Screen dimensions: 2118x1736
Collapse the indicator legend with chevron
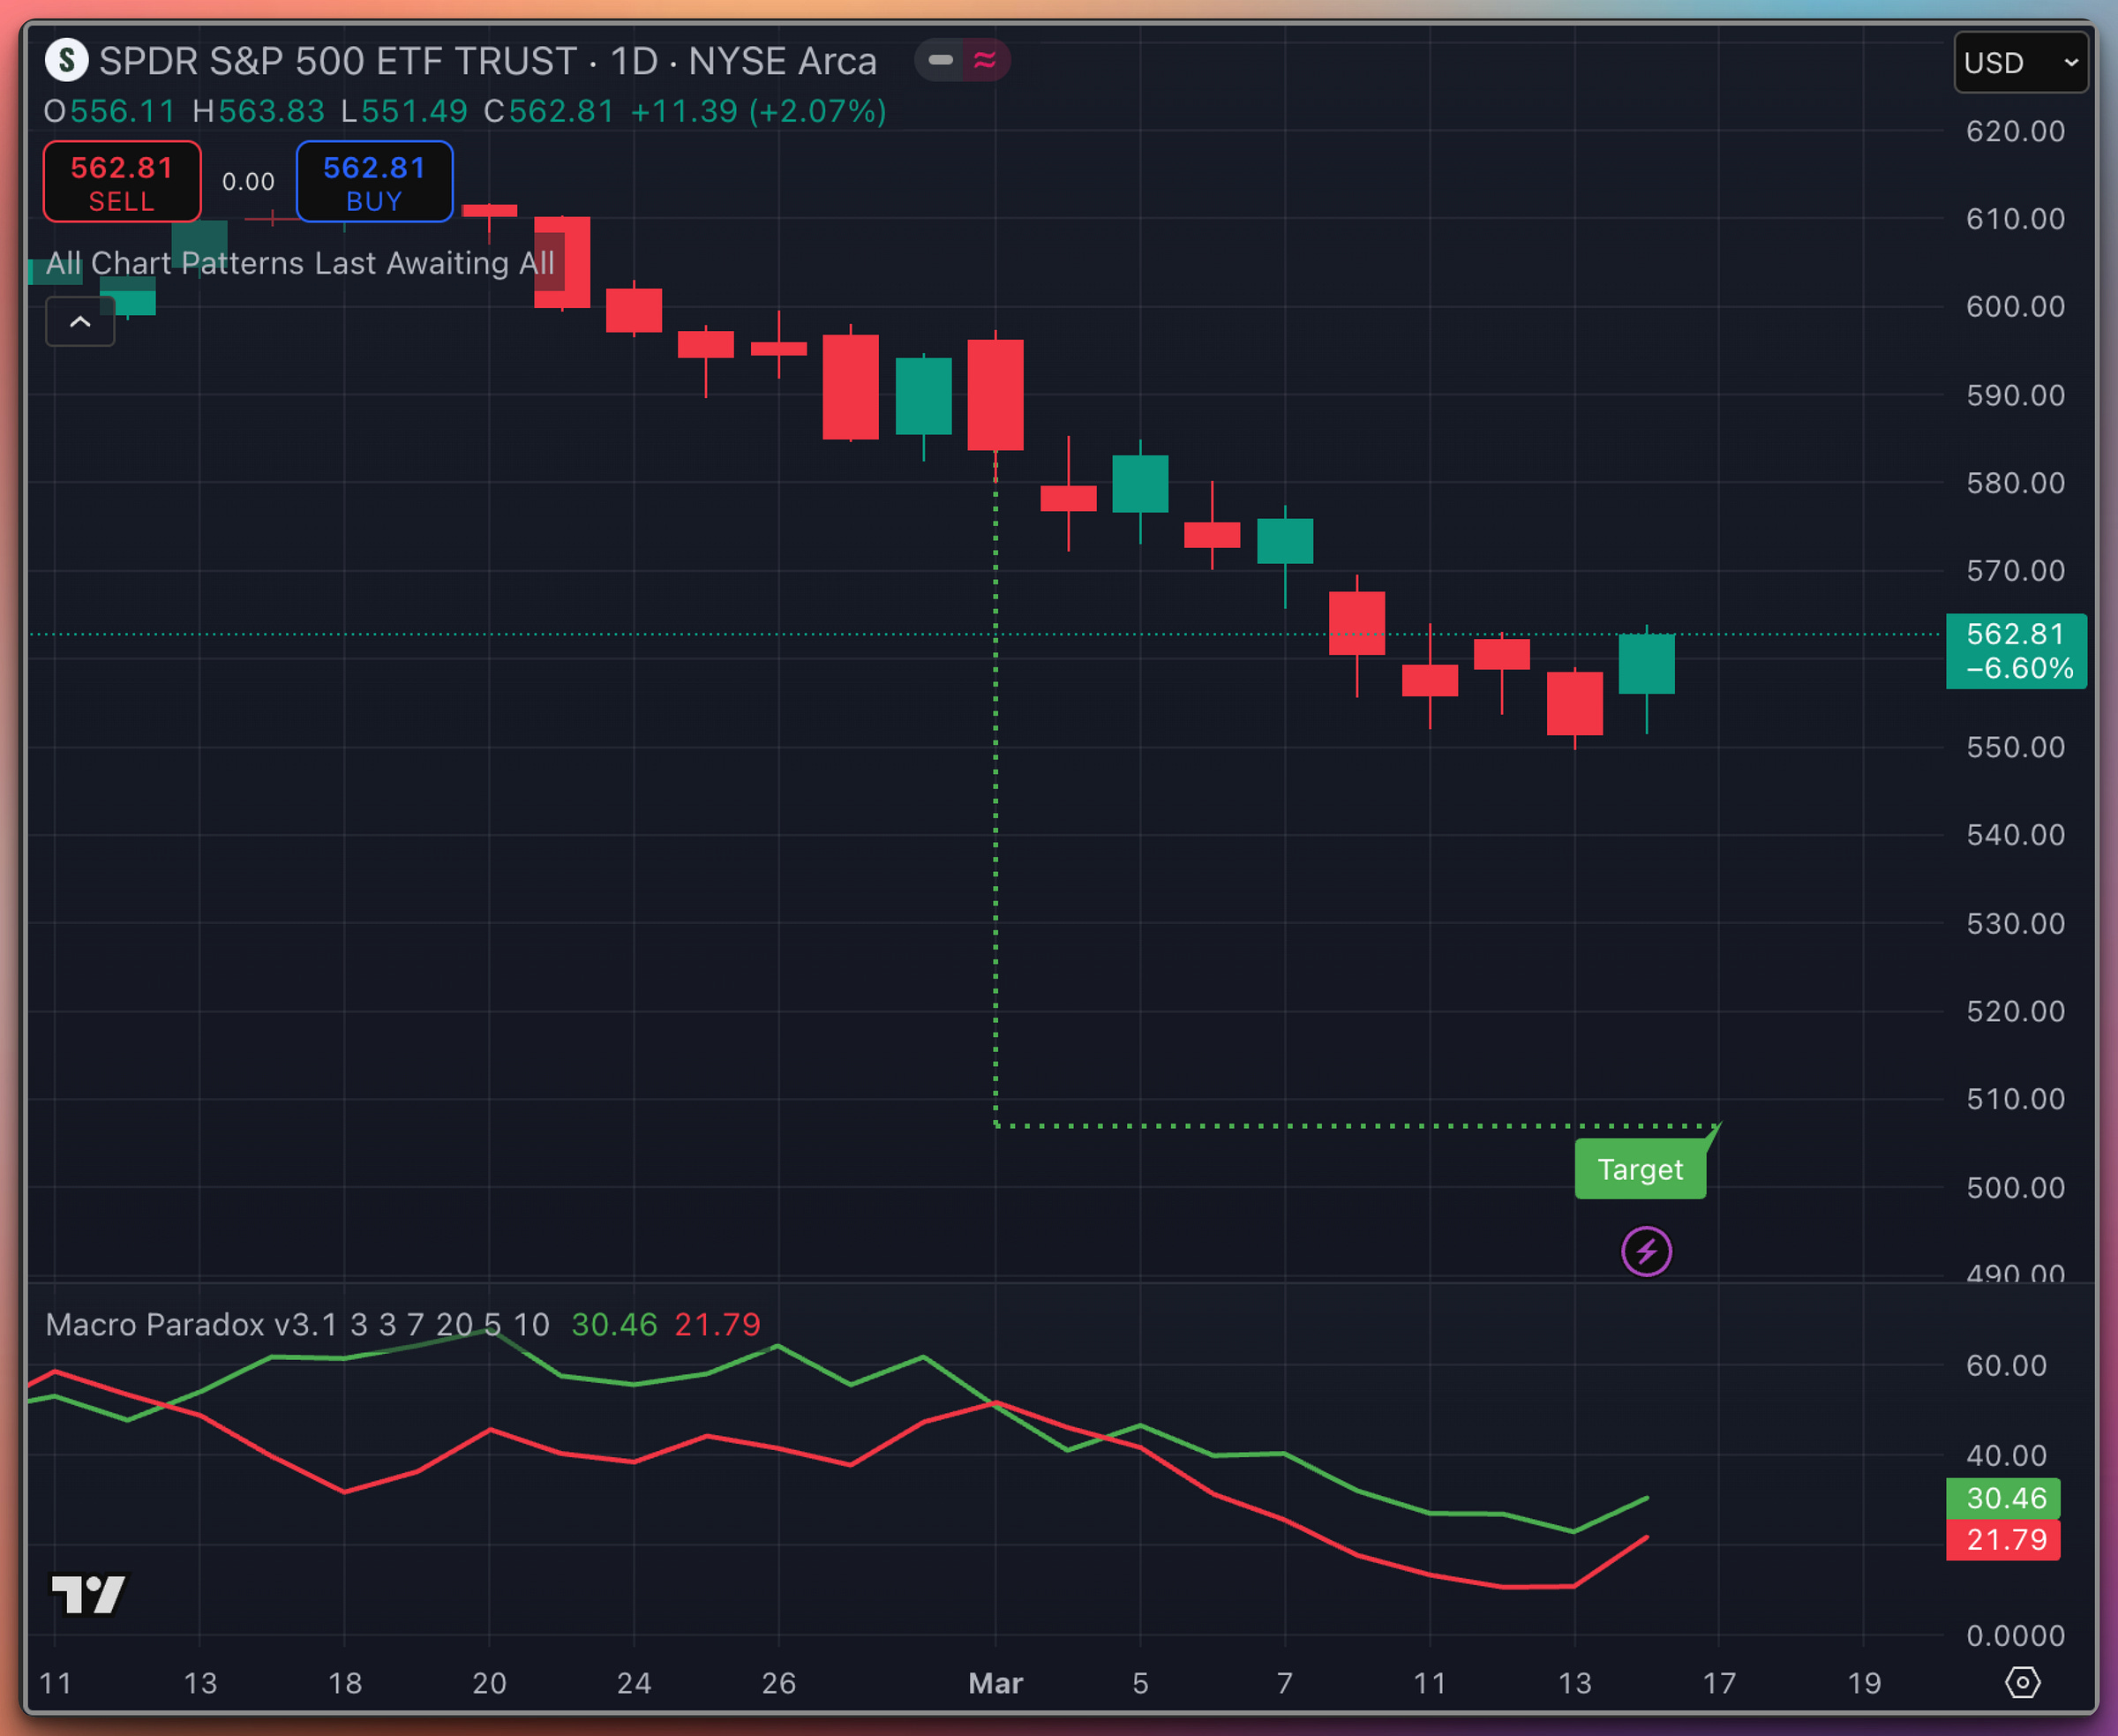coord(80,322)
